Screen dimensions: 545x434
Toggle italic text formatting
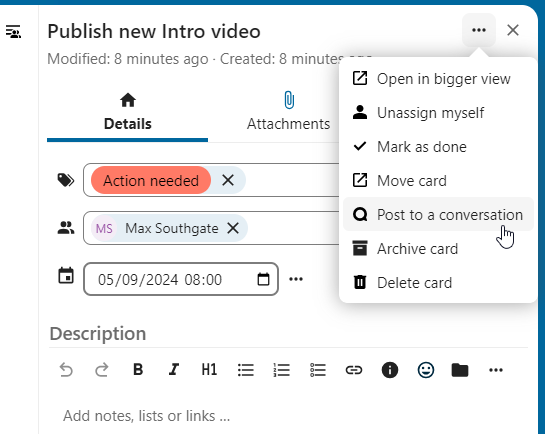174,370
